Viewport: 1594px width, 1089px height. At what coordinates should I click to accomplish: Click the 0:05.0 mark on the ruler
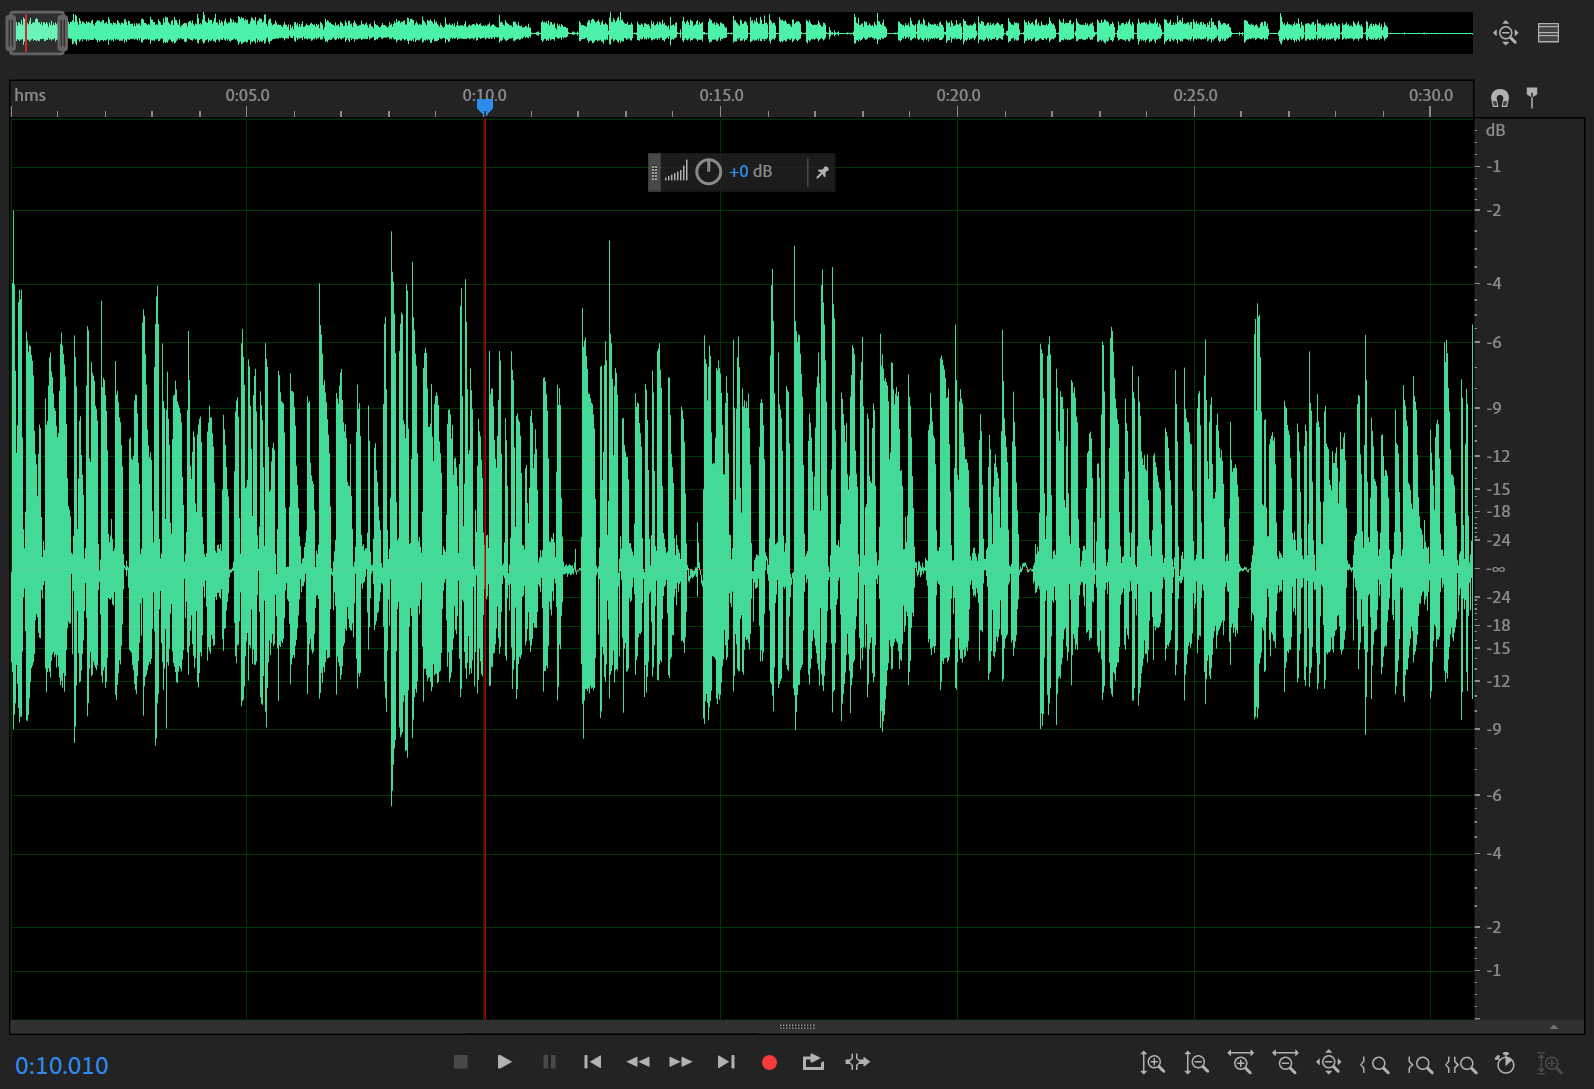(x=247, y=95)
